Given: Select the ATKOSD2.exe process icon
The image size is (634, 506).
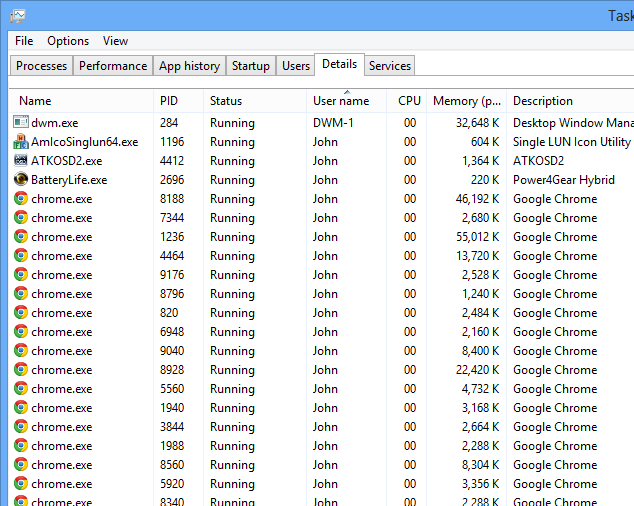Looking at the screenshot, I should [x=21, y=160].
